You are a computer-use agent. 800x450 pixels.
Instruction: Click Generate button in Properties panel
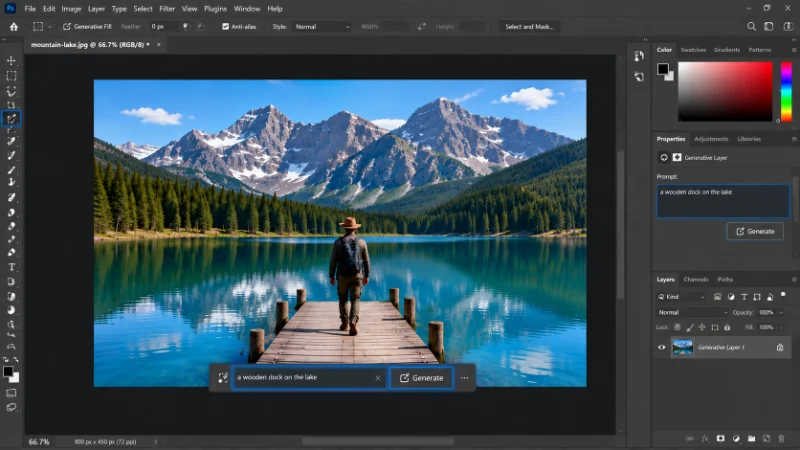coord(755,232)
